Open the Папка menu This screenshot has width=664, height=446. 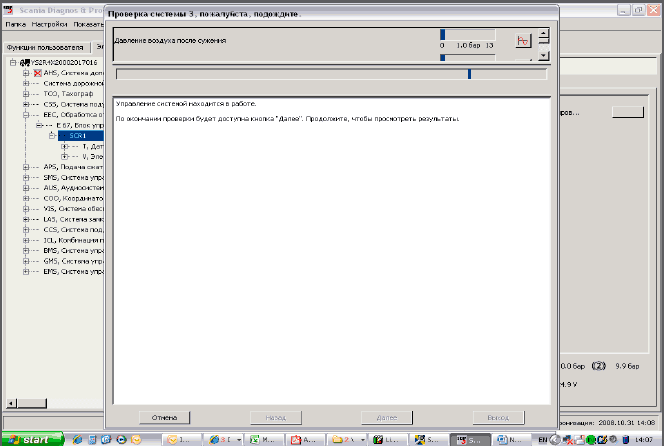point(15,20)
